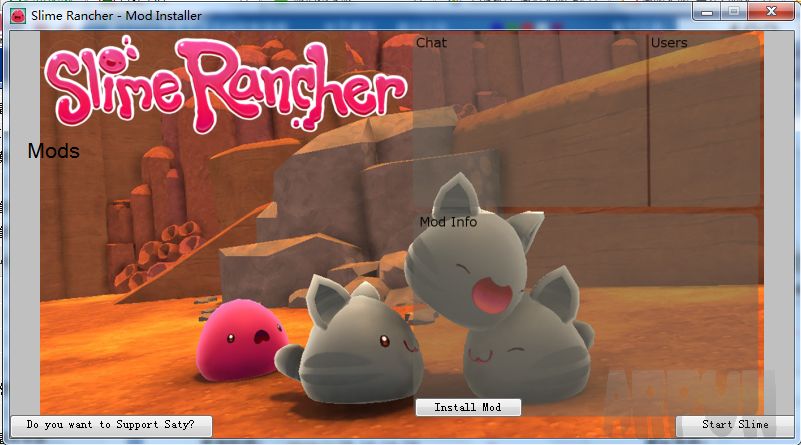Screen dimensions: 801x445
Task: Click the Slime Rancher title bar app icon
Action: tap(18, 16)
